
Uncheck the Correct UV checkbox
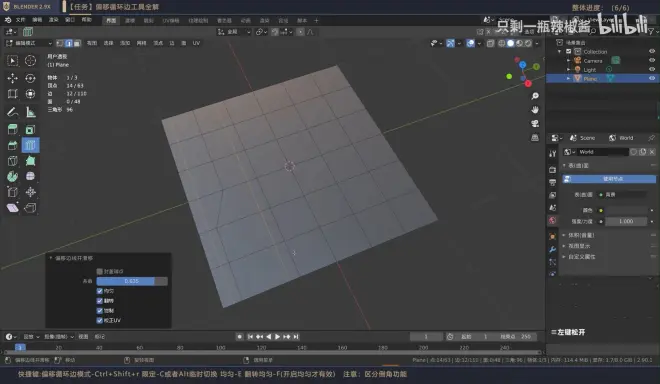(100, 320)
